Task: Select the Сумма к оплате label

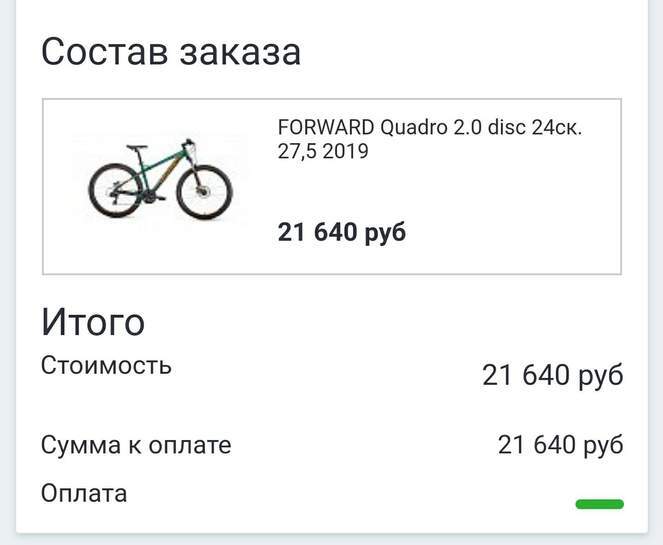Action: point(136,445)
